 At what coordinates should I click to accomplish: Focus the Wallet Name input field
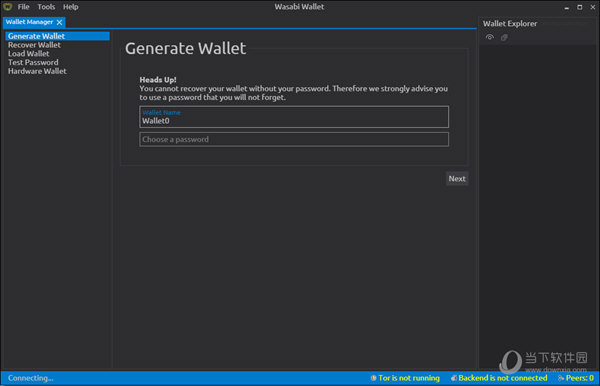pos(294,117)
